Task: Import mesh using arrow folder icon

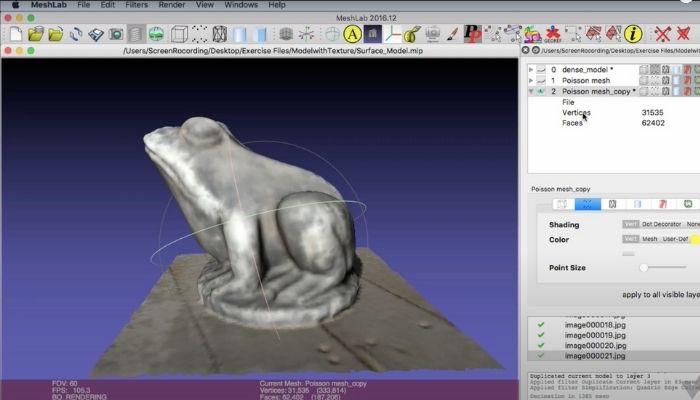Action: pos(56,34)
